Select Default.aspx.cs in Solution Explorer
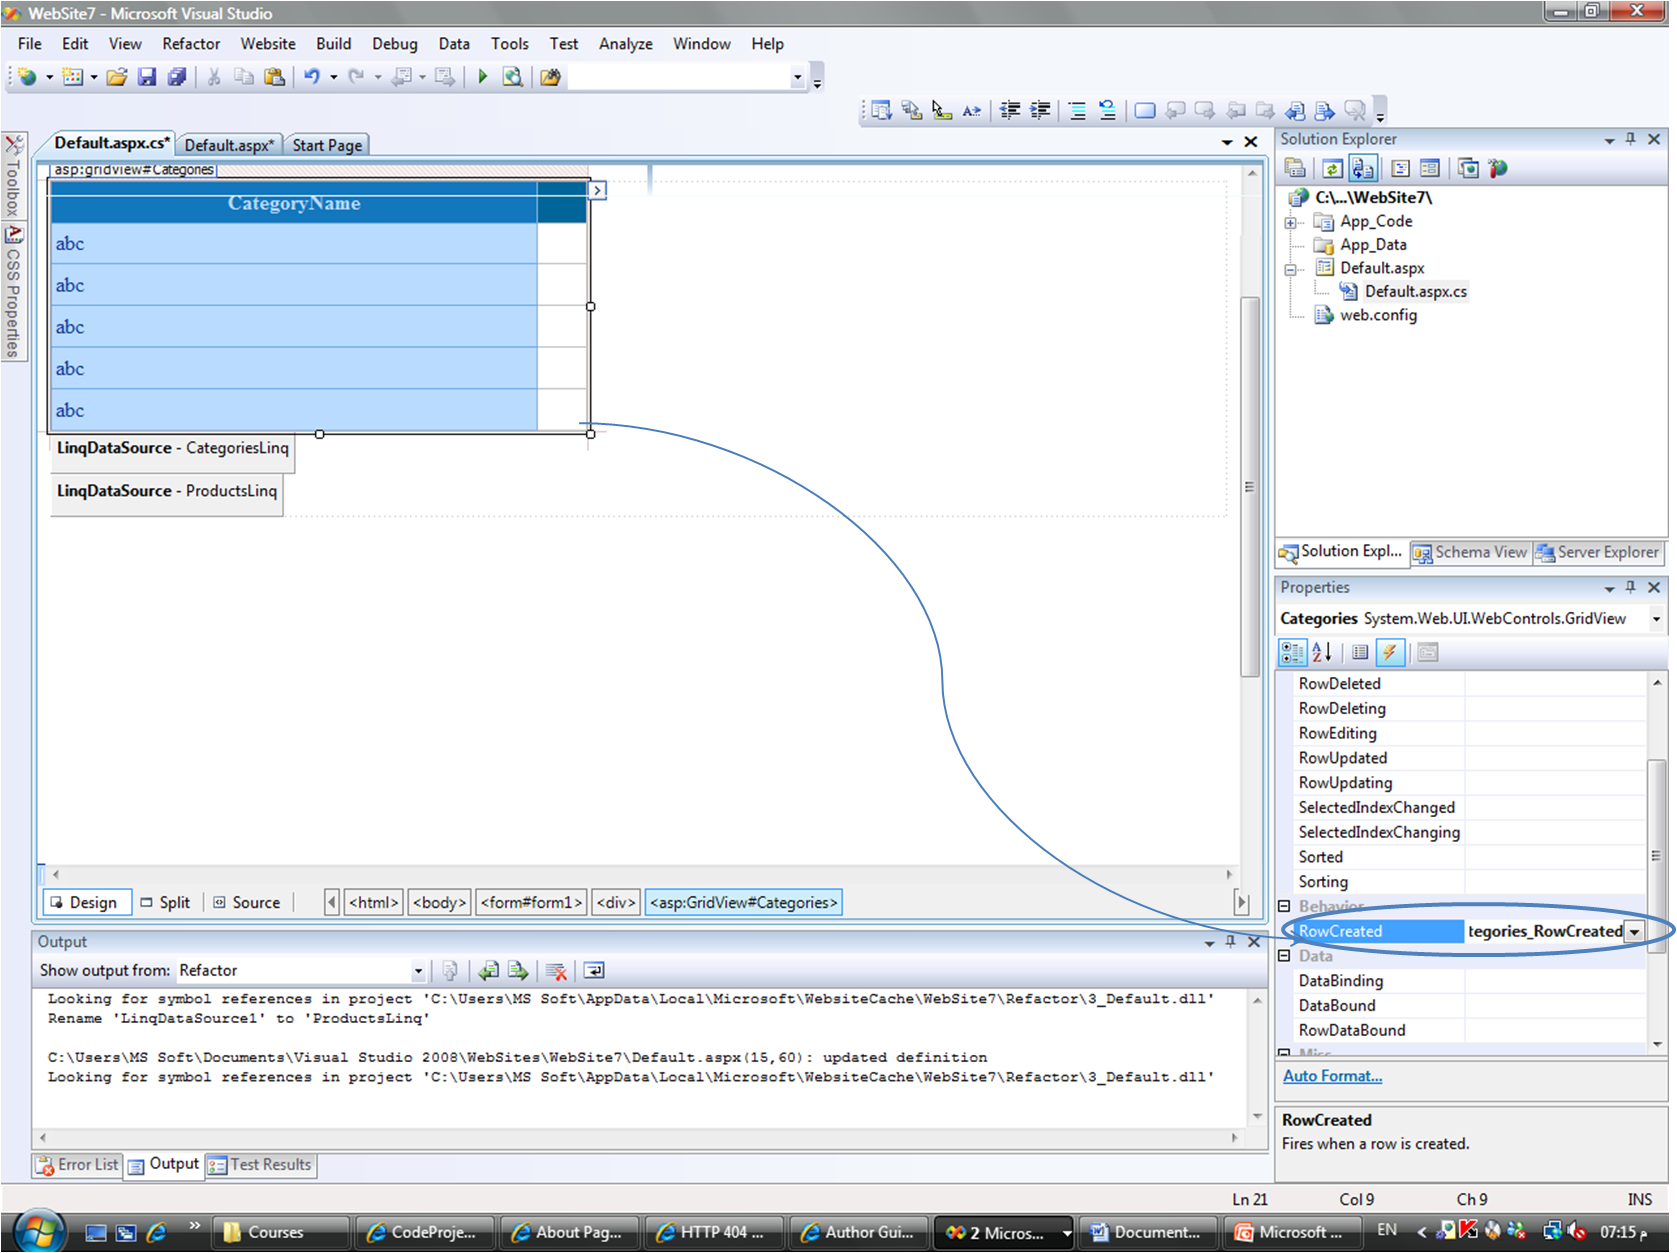The image size is (1677, 1253). pos(1415,292)
